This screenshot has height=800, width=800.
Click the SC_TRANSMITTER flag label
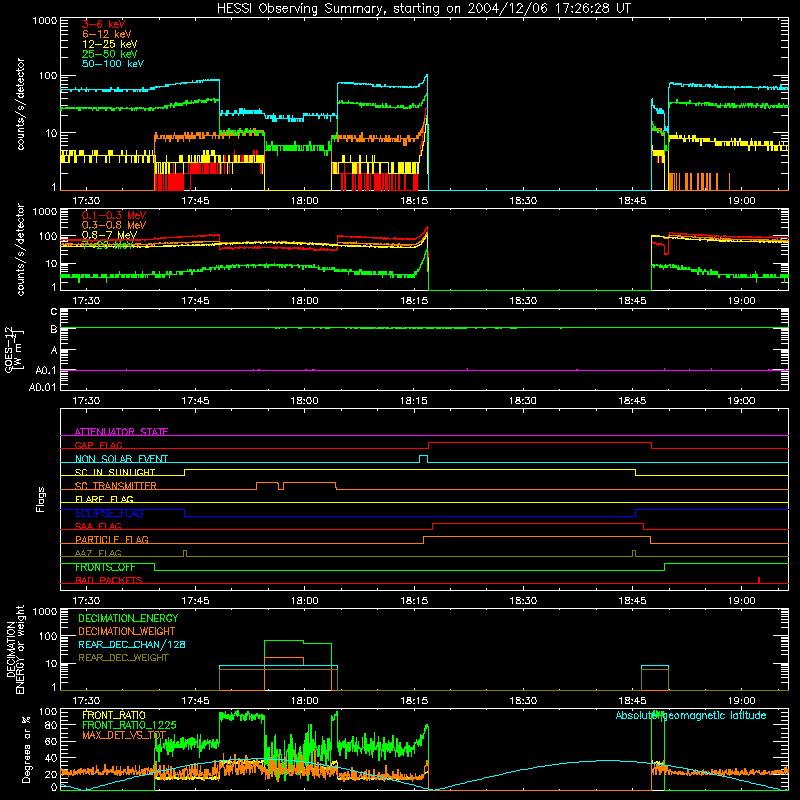tap(116, 485)
